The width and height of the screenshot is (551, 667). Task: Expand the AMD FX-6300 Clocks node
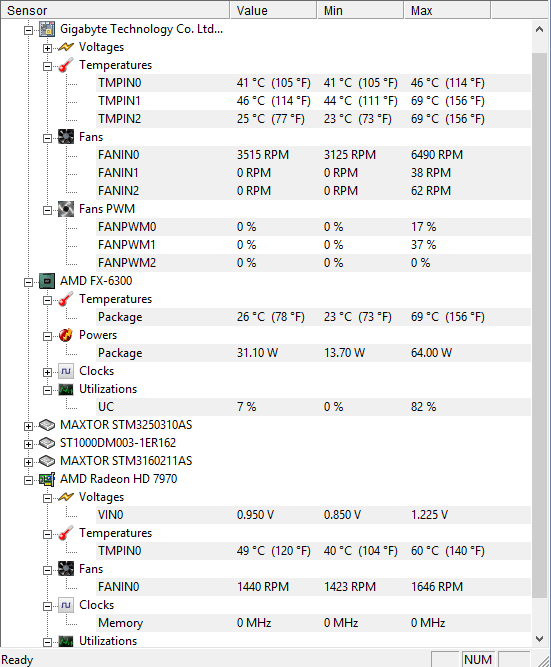click(47, 373)
